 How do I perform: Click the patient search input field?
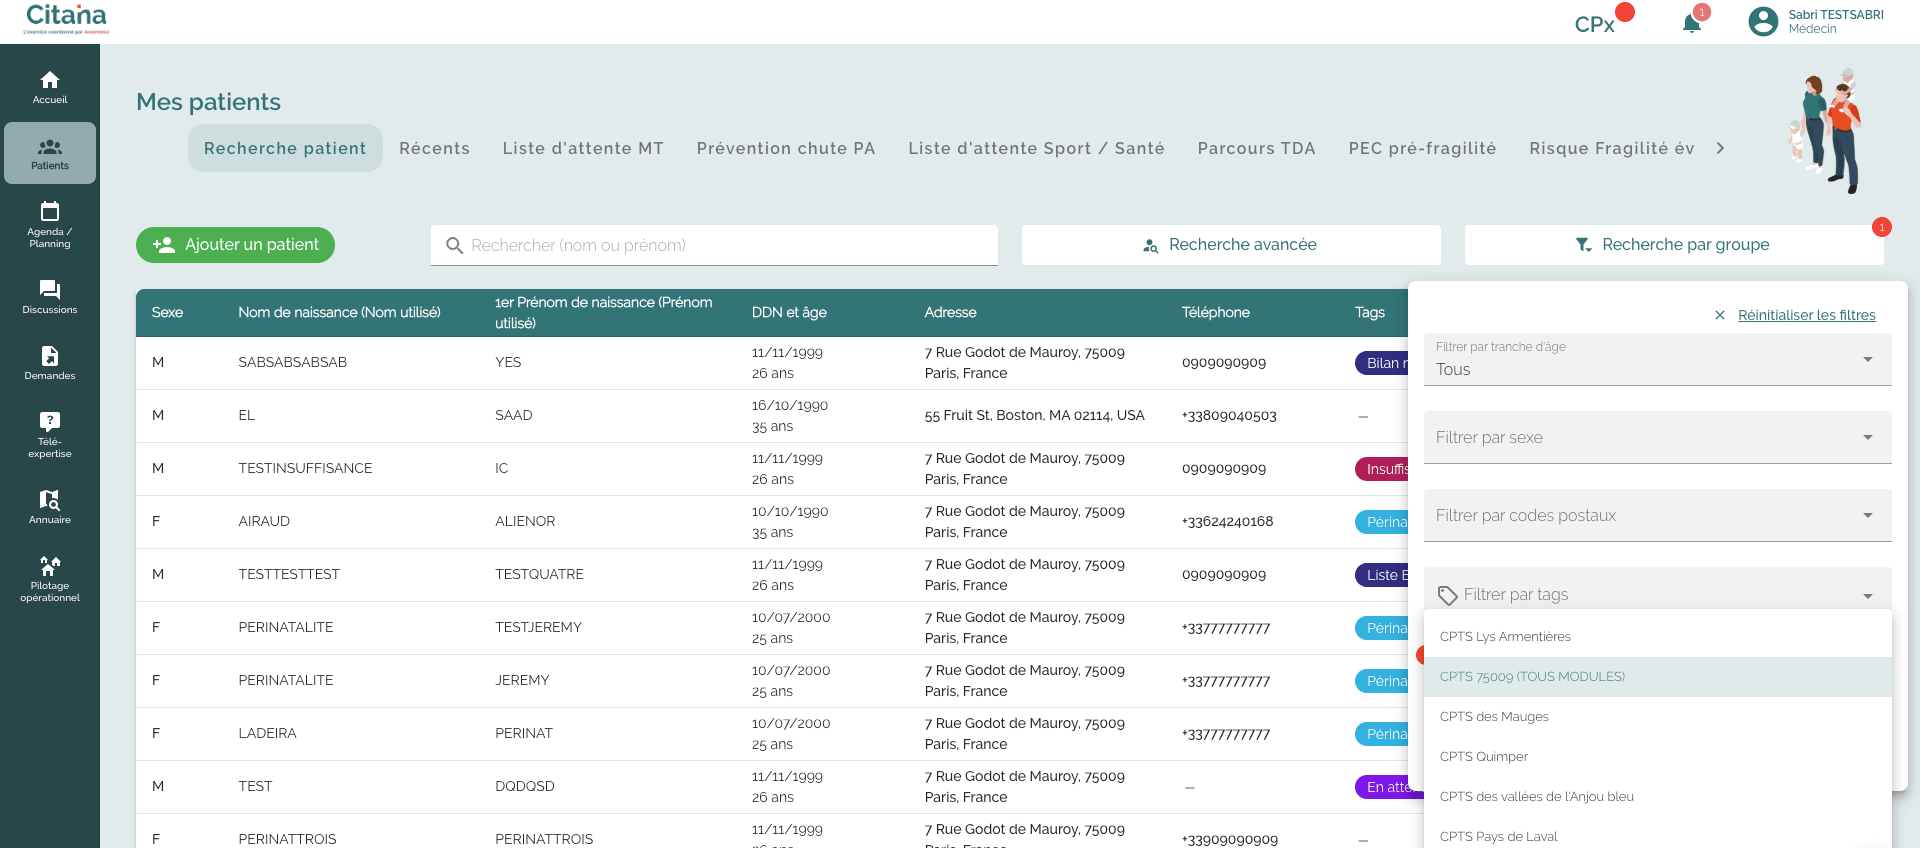tap(714, 246)
